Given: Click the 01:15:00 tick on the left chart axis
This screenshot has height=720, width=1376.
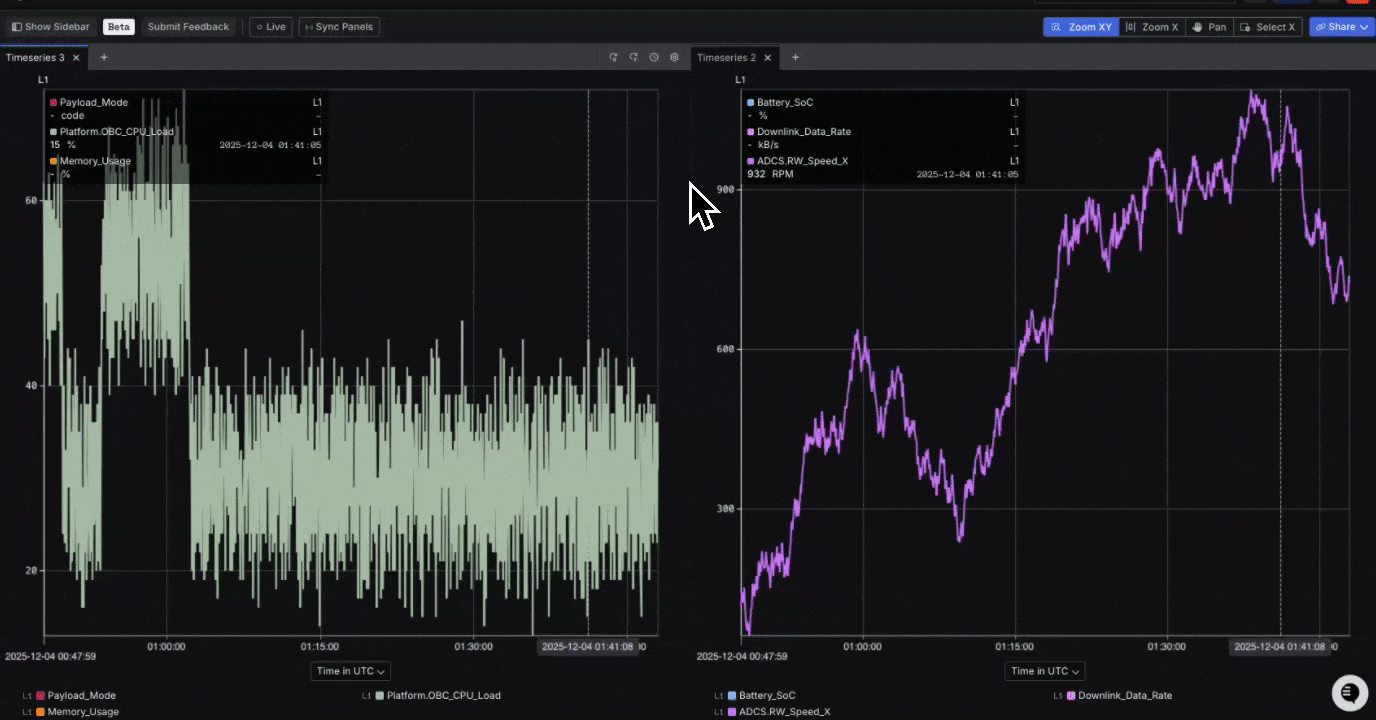Looking at the screenshot, I should pyautogui.click(x=319, y=647).
